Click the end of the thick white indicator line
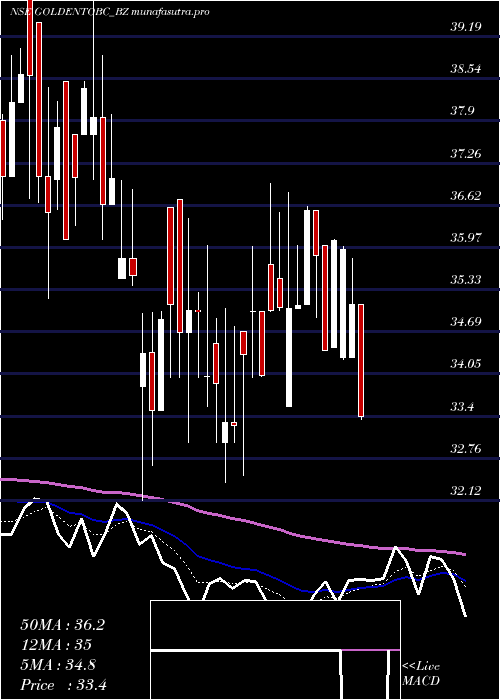500x700 pixels. coord(466,616)
